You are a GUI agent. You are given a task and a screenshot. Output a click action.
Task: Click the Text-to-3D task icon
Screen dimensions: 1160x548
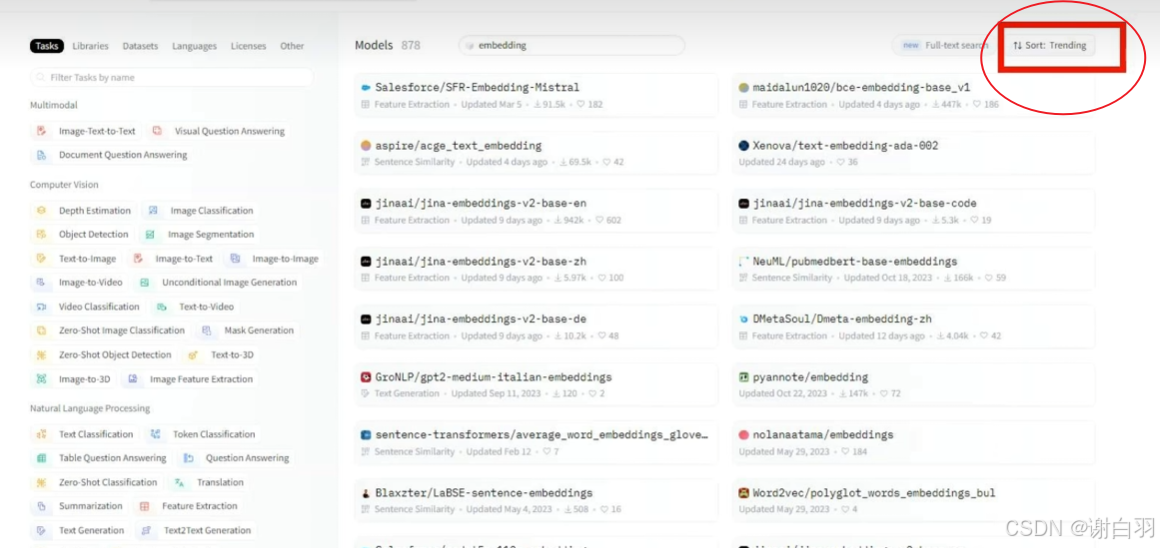(193, 355)
